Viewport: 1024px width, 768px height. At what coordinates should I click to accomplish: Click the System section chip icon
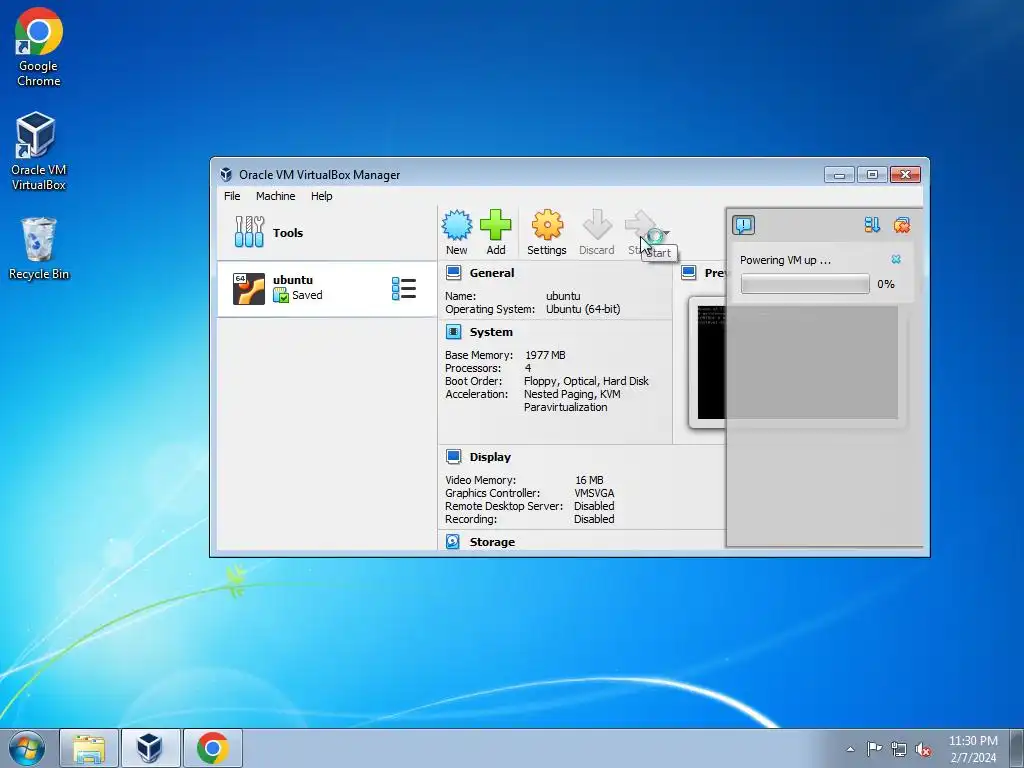[453, 332]
